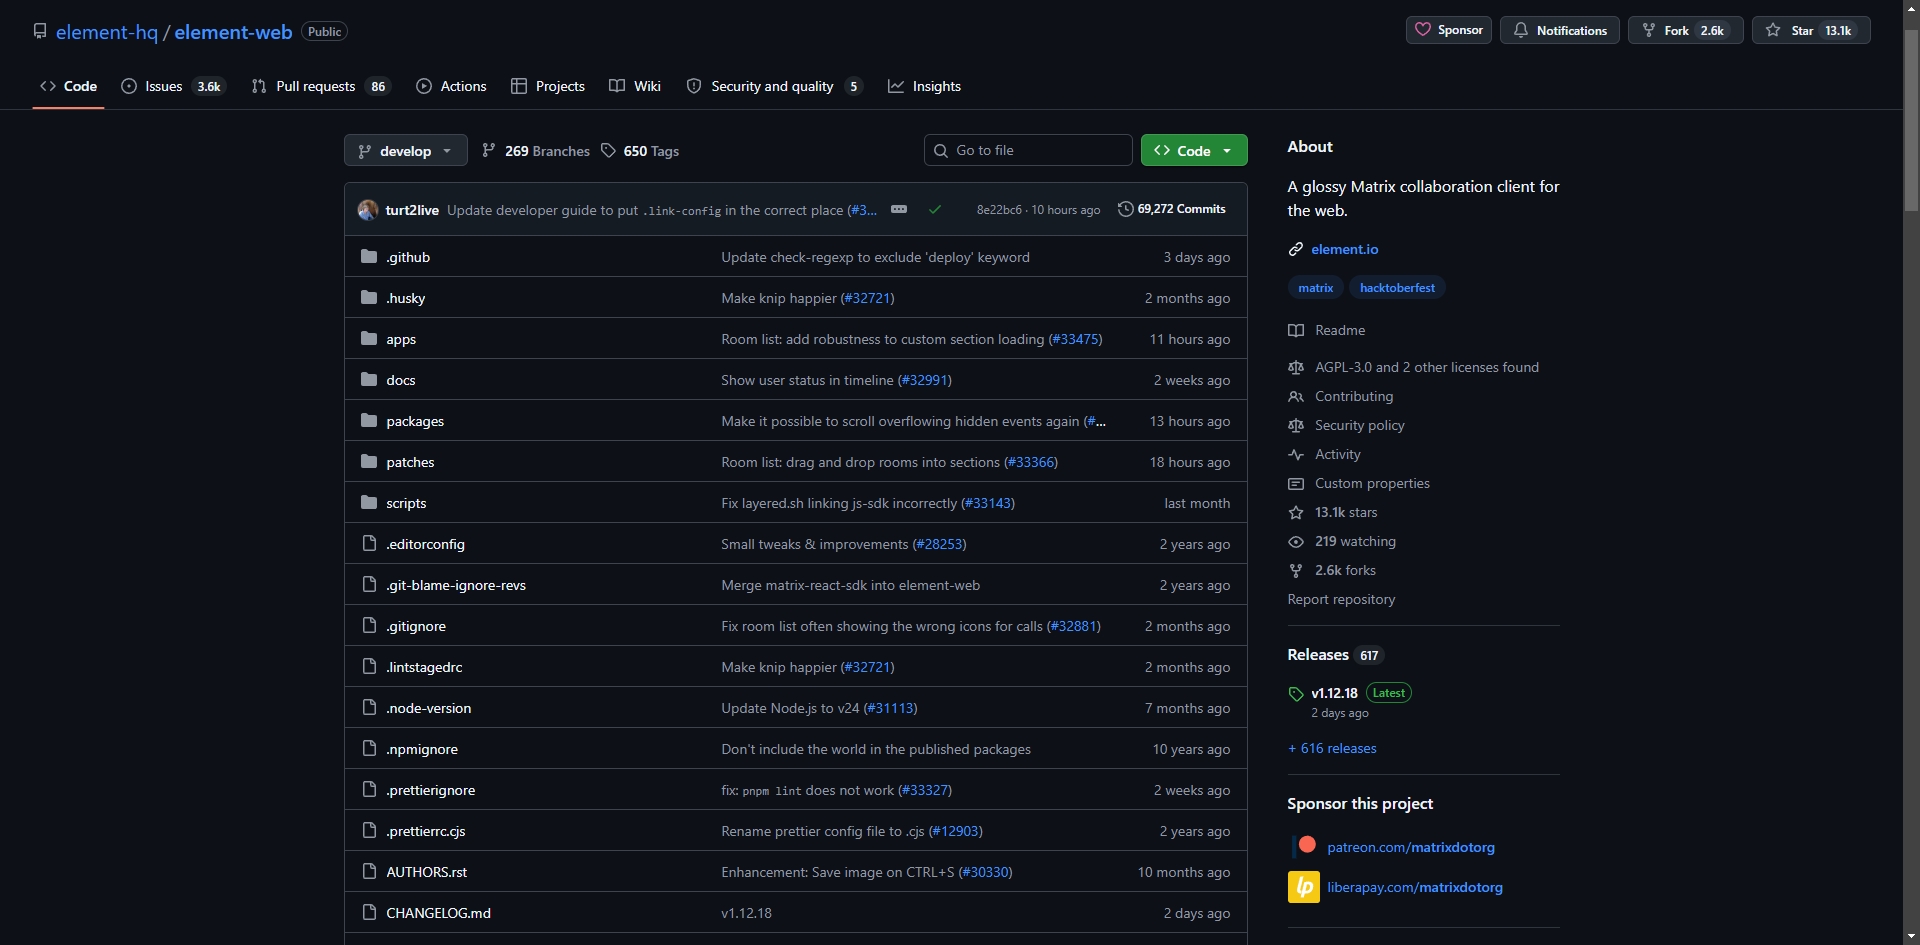Open the Insights tab
Screen dimensions: 1920x945
(x=925, y=86)
